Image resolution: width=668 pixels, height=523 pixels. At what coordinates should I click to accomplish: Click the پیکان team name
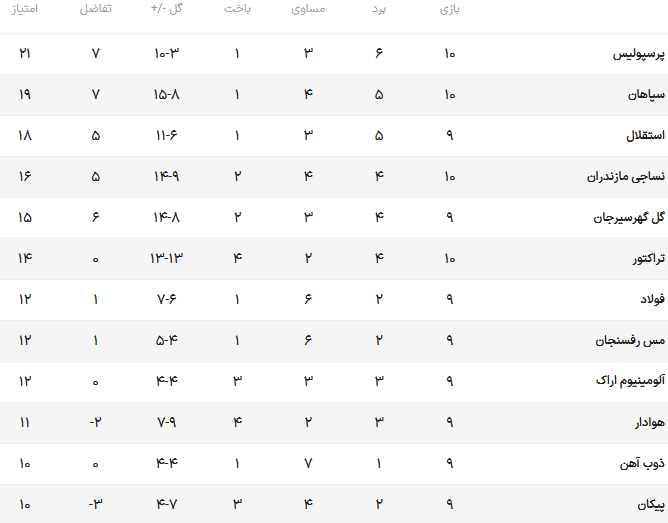click(x=651, y=505)
